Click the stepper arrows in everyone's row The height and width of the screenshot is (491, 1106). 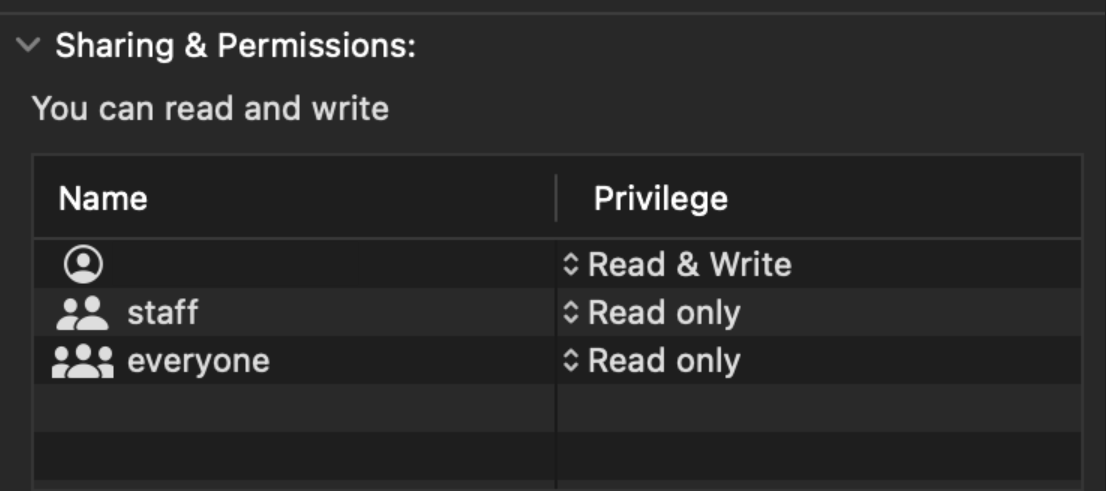pyautogui.click(x=570, y=361)
